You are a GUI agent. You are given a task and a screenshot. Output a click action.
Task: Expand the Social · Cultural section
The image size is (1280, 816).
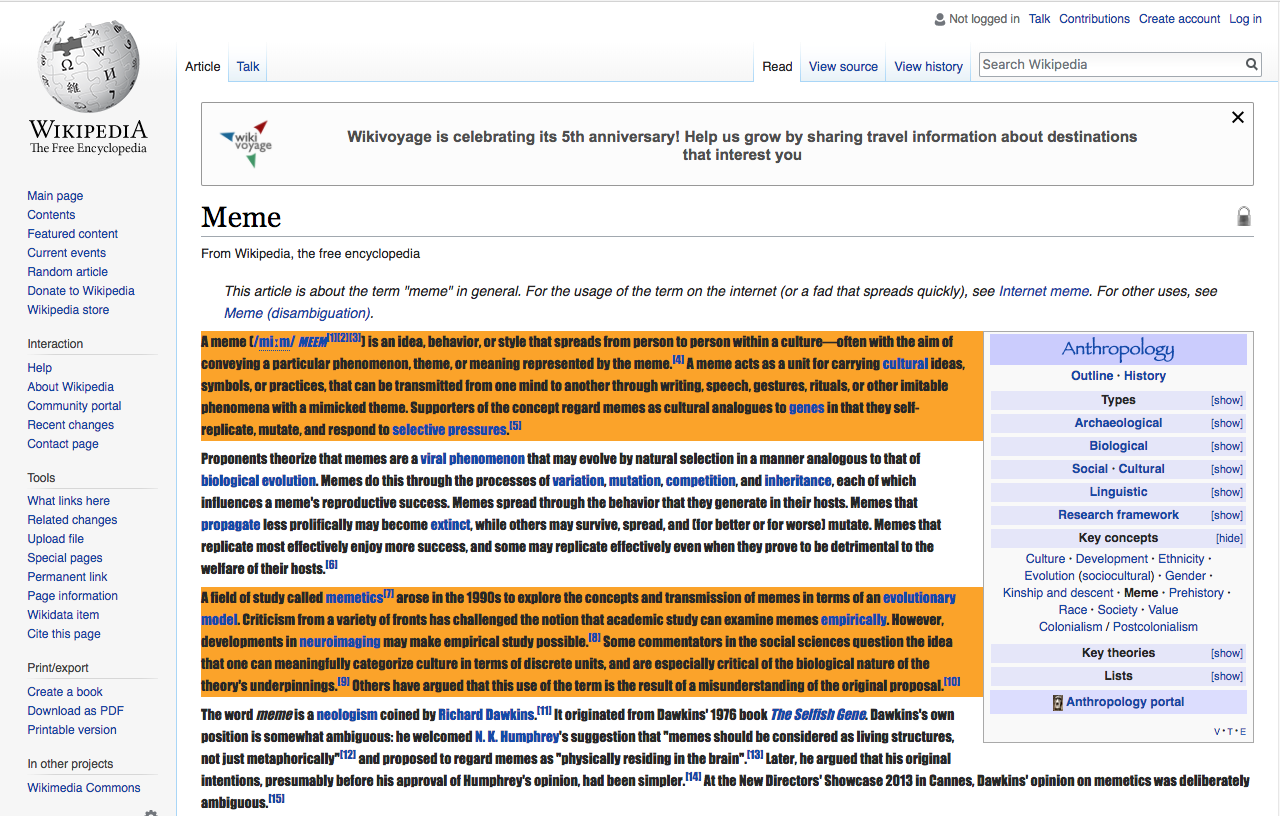(1227, 469)
